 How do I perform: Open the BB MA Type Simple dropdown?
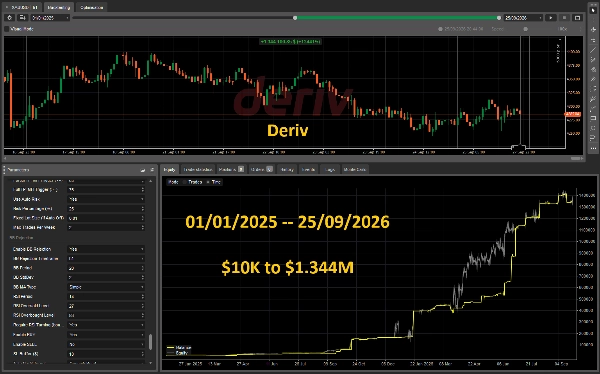tap(106, 287)
